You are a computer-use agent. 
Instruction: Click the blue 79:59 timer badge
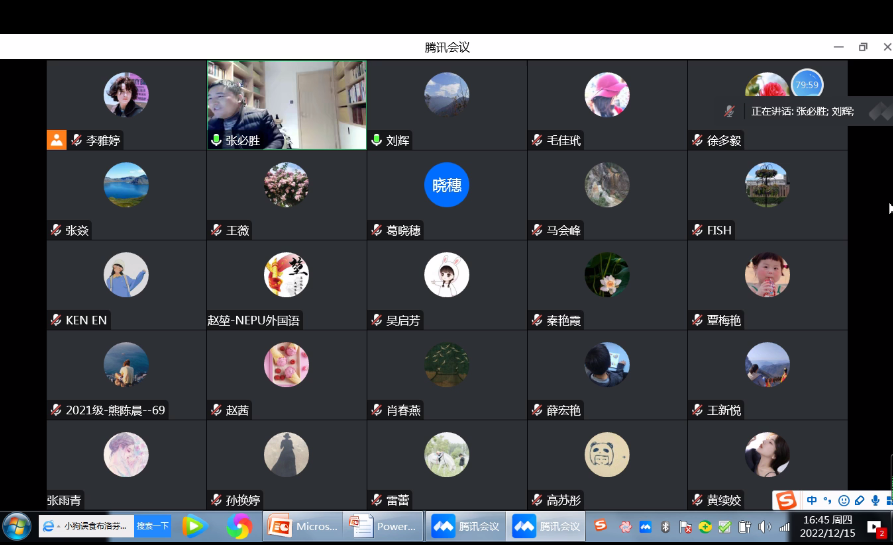(x=807, y=85)
